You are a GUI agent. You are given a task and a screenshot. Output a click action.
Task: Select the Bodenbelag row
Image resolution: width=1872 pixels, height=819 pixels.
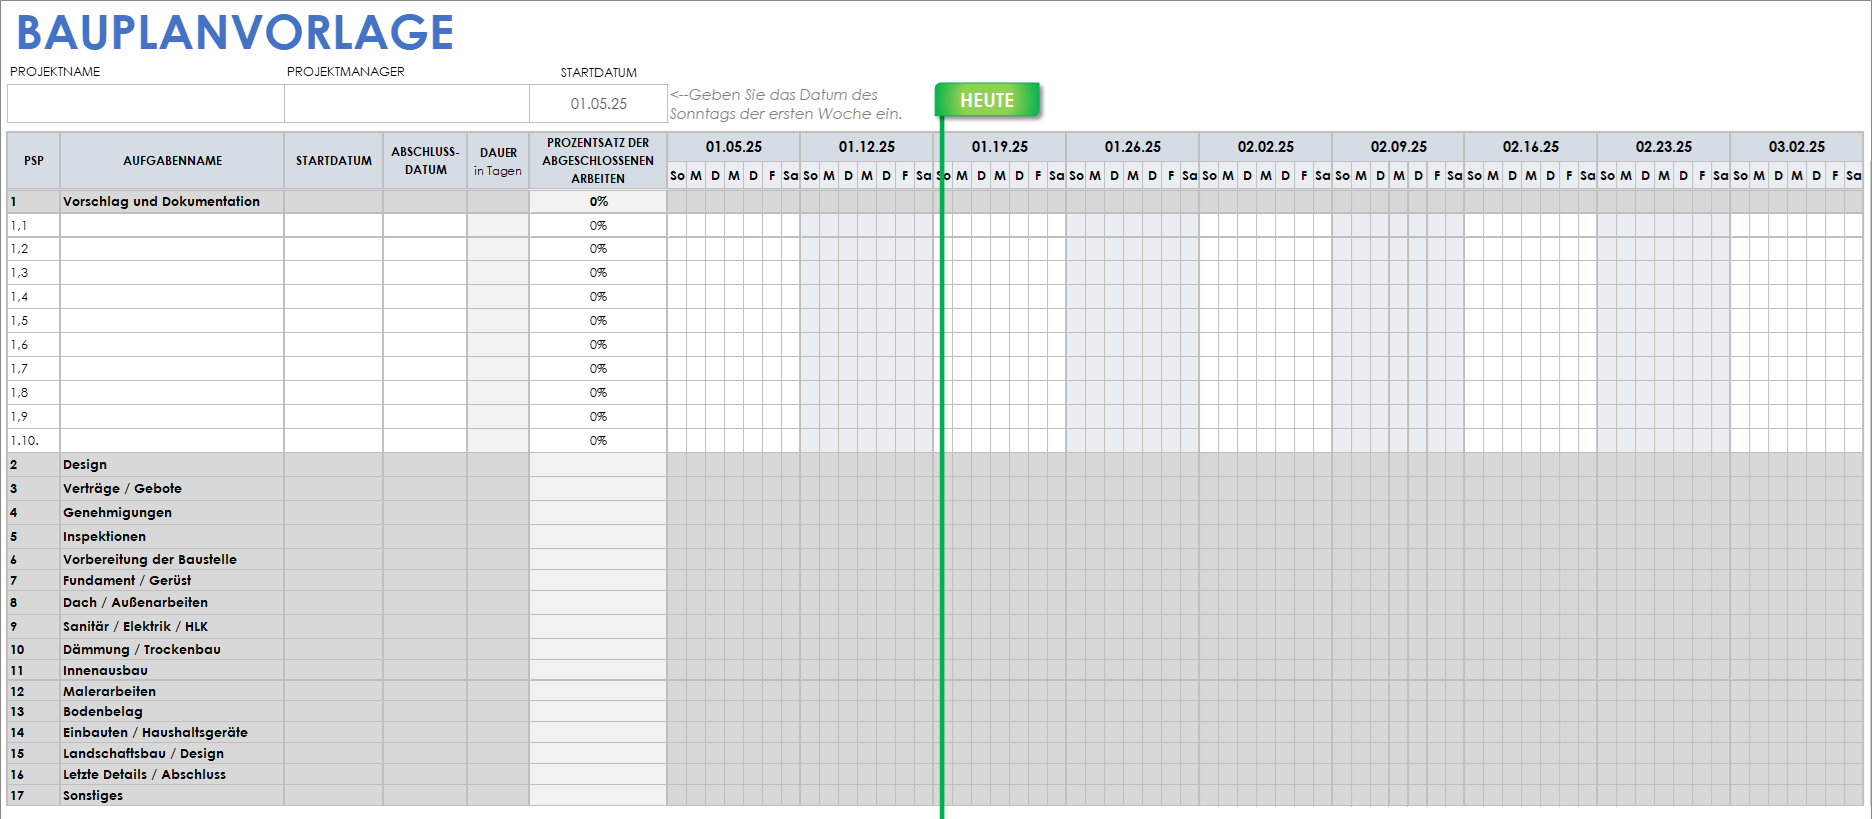[935, 711]
